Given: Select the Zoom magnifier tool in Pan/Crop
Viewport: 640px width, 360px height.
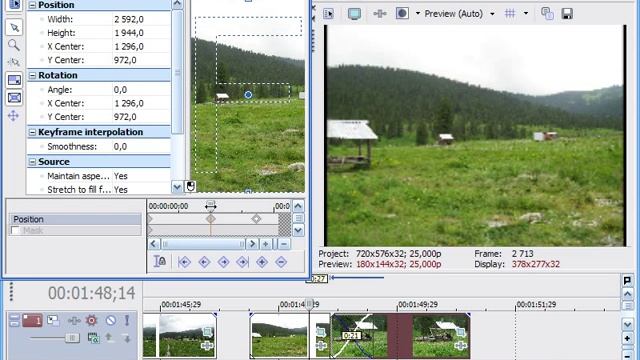Looking at the screenshot, I should click(x=14, y=45).
